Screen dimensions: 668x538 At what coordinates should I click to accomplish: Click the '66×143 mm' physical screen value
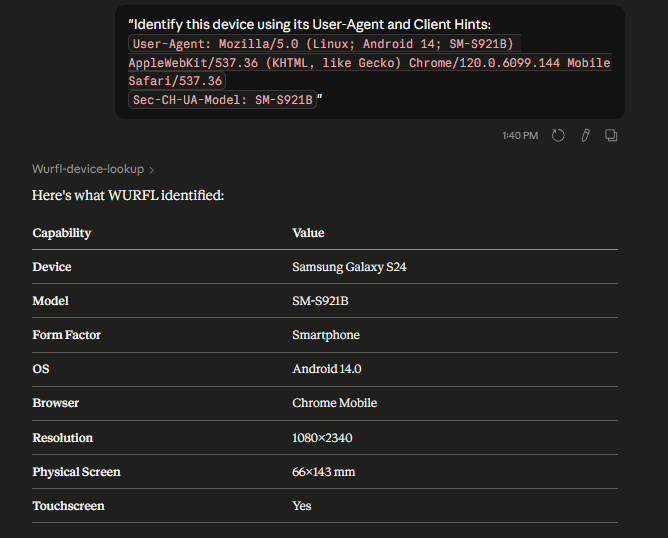[x=323, y=472]
